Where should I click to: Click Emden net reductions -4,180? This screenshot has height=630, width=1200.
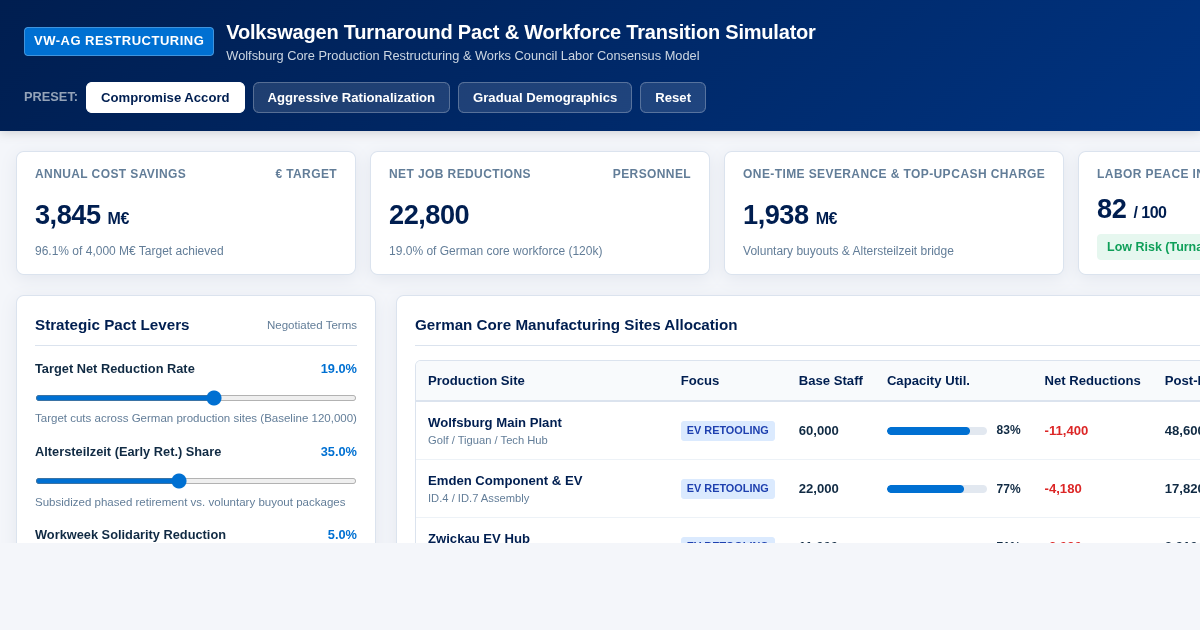pos(1063,489)
